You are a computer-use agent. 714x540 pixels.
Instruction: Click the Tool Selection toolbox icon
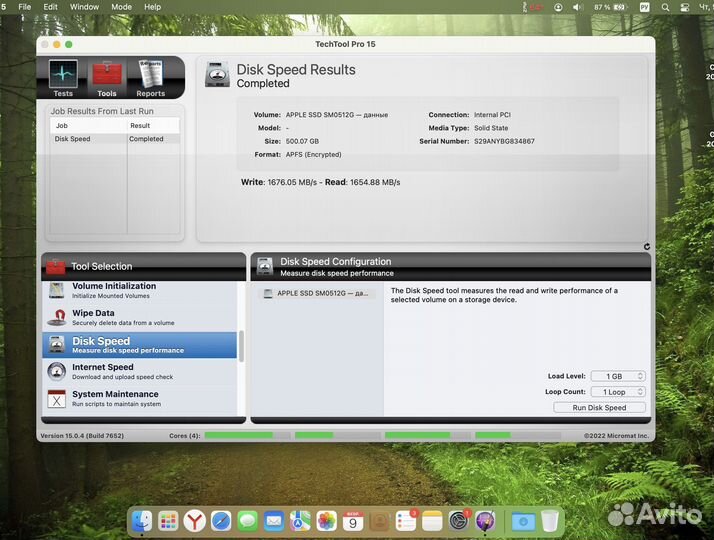coord(56,266)
